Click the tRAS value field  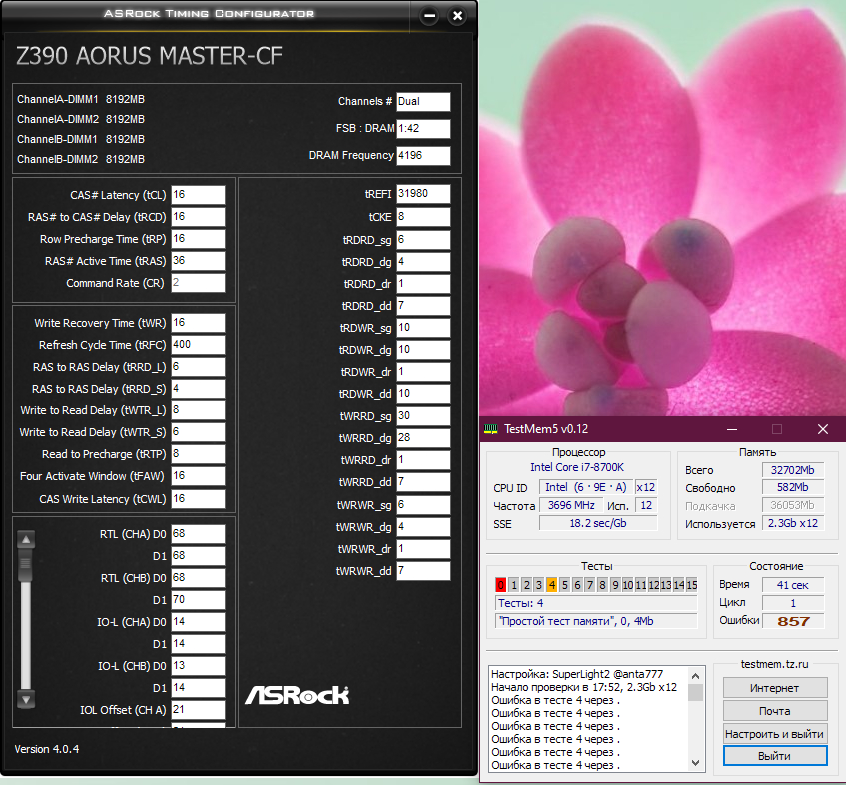pyautogui.click(x=198, y=261)
